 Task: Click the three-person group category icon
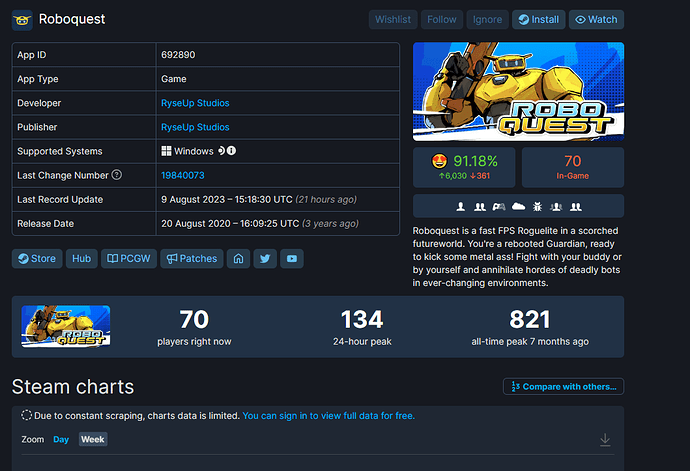coord(556,206)
